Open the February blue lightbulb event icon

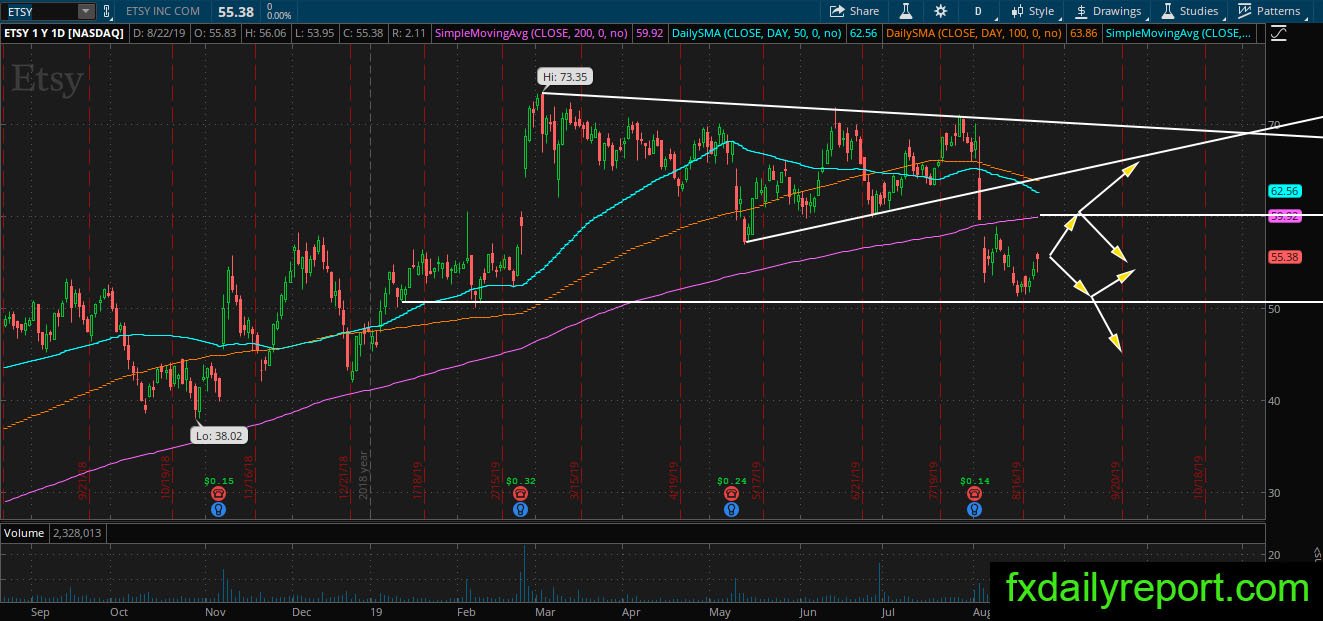(521, 509)
